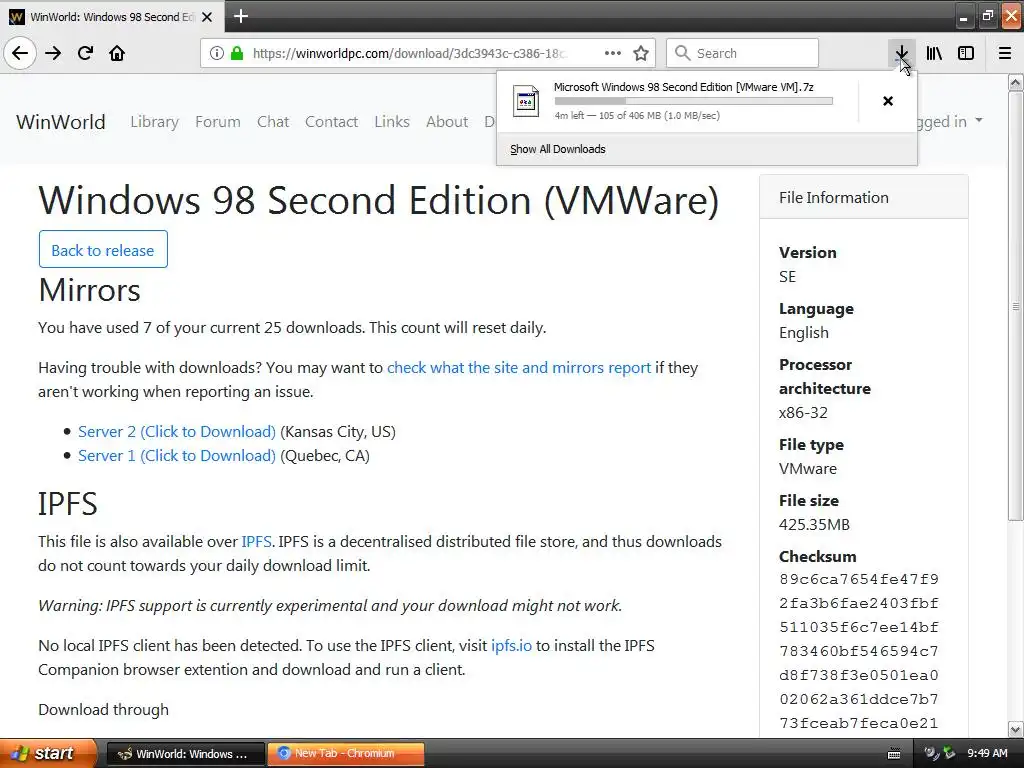Image resolution: width=1024 pixels, height=768 pixels.
Task: Click the Back to release button
Action: 103,249
